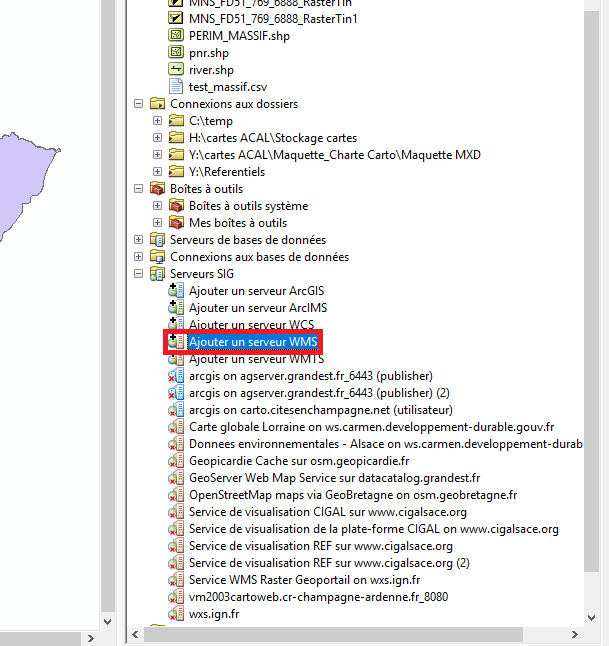Select Donnees environnementales - Alsace connection
Viewport: 609px width, 646px height.
[386, 444]
